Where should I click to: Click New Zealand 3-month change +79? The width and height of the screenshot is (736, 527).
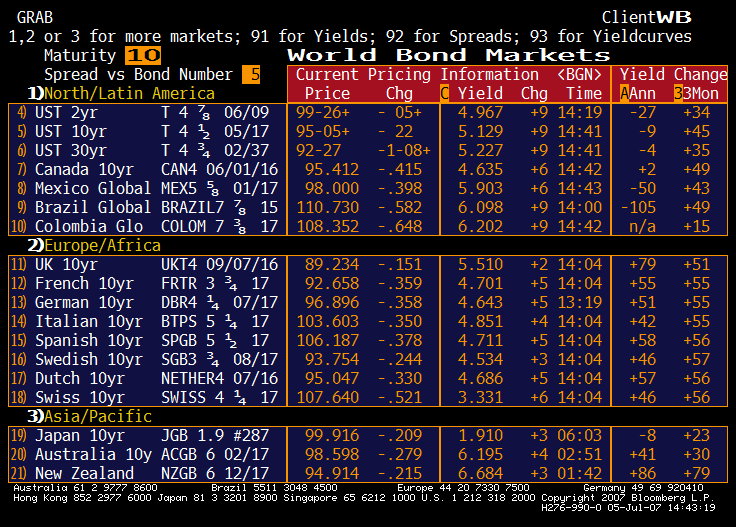[x=697, y=474]
